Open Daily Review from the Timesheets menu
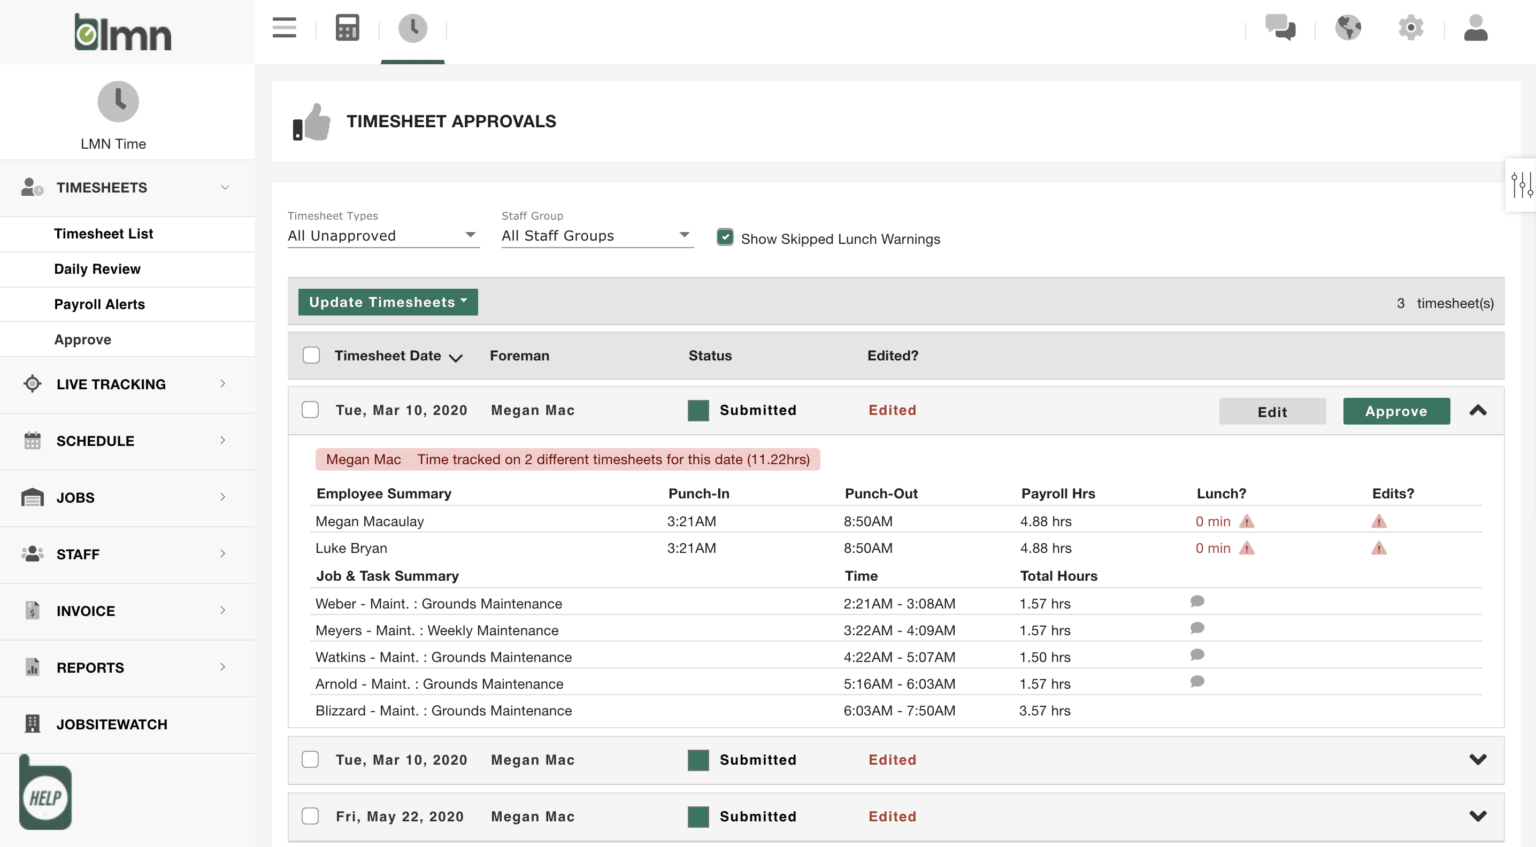Screen dimensions: 1536x847 coord(97,268)
